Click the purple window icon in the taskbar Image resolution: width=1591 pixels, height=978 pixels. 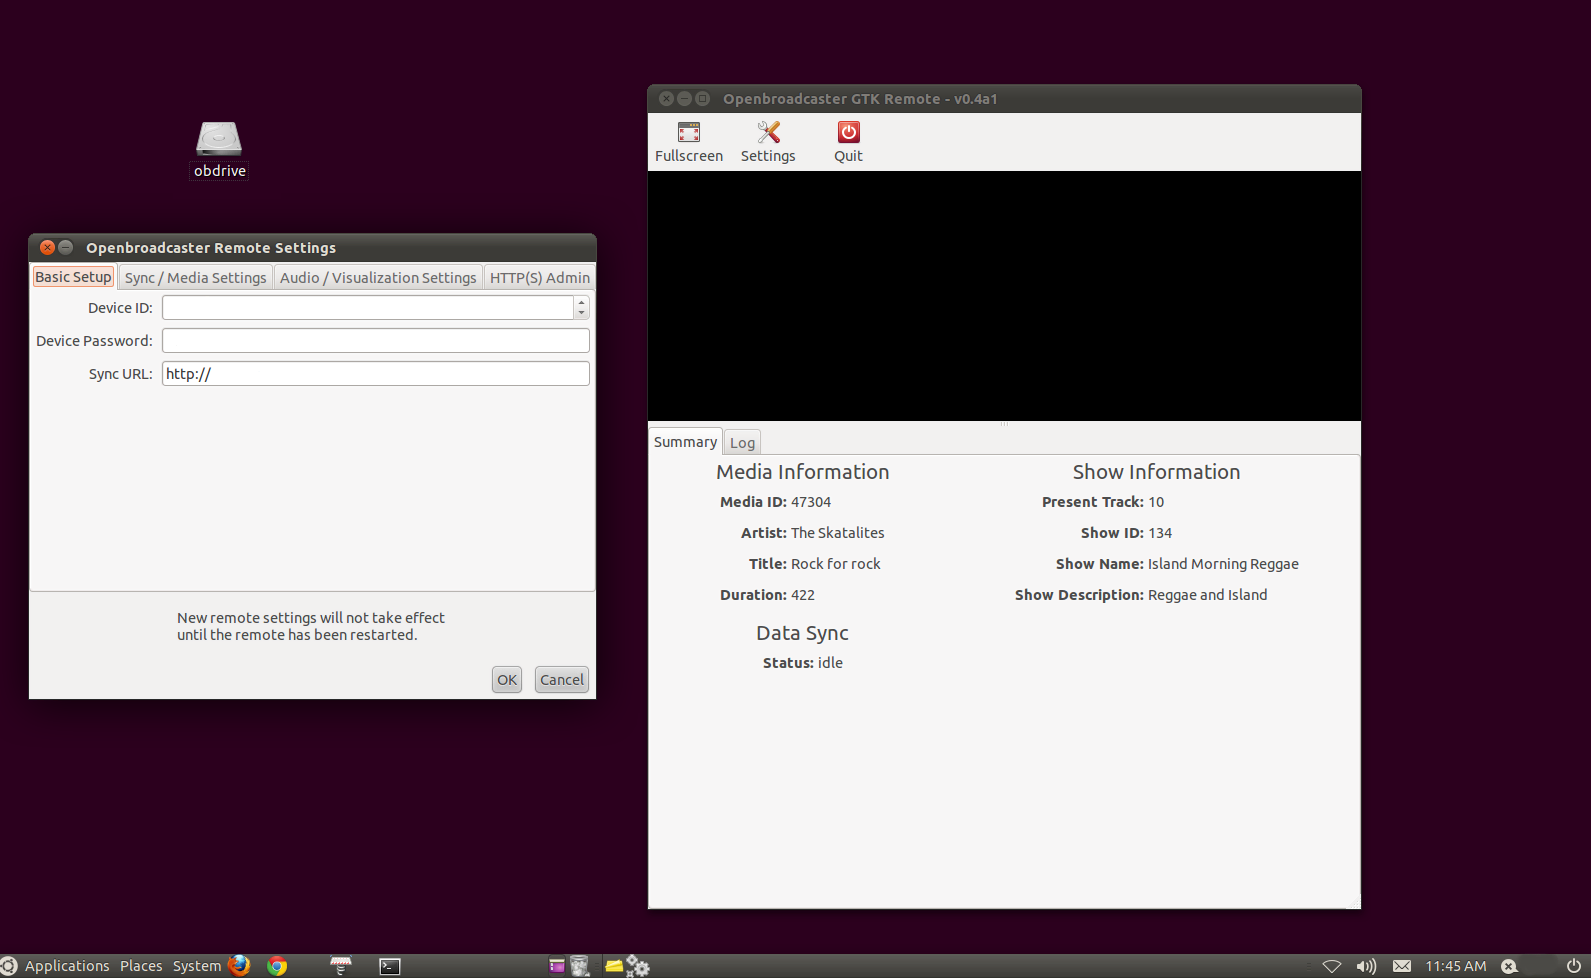557,966
